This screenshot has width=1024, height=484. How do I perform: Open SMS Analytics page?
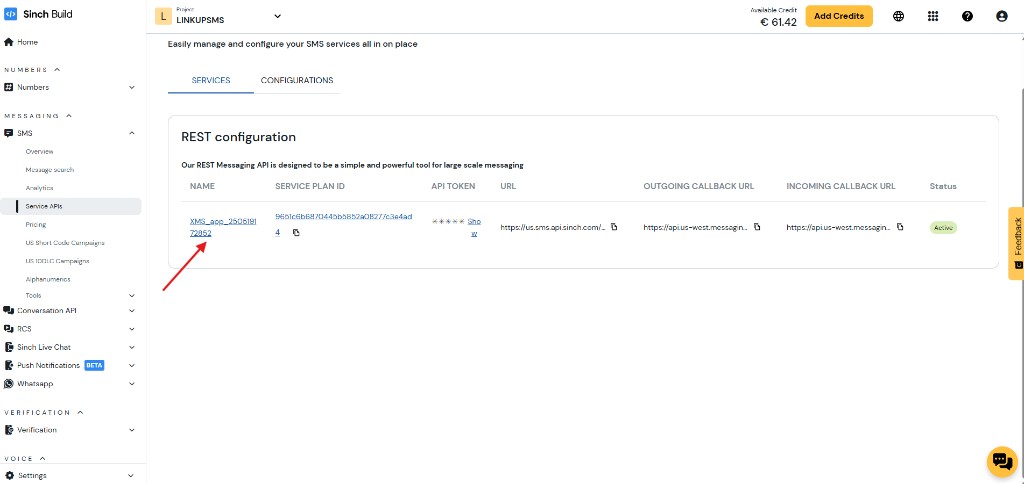pyautogui.click(x=39, y=188)
